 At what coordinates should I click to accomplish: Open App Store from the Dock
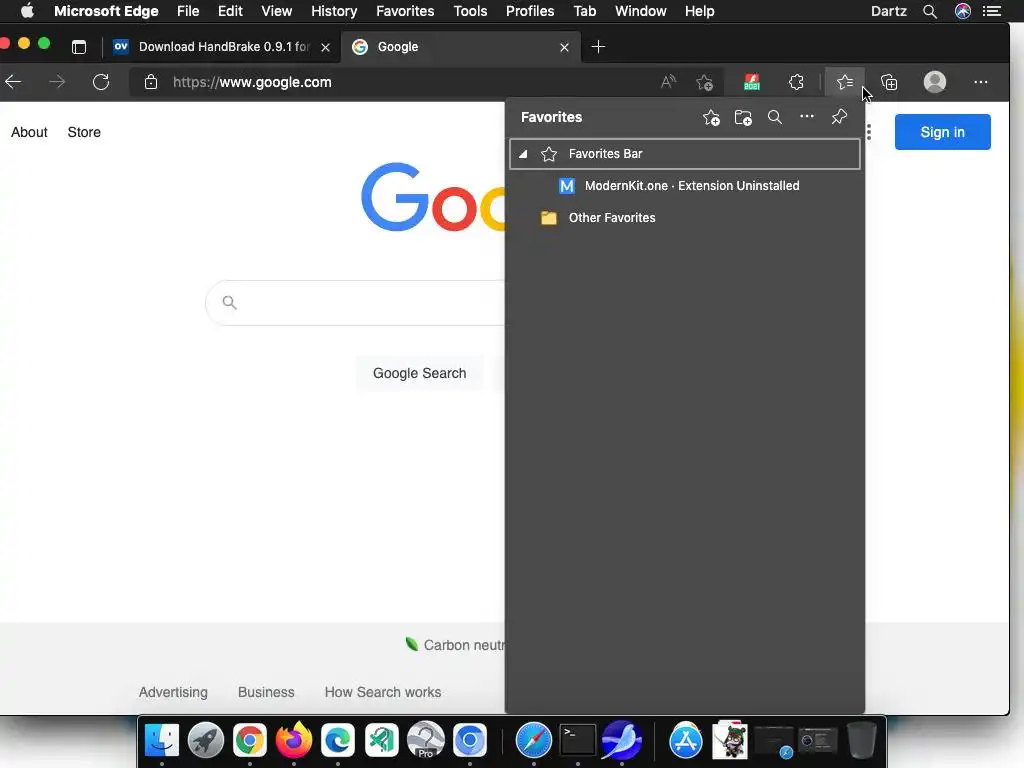click(686, 741)
